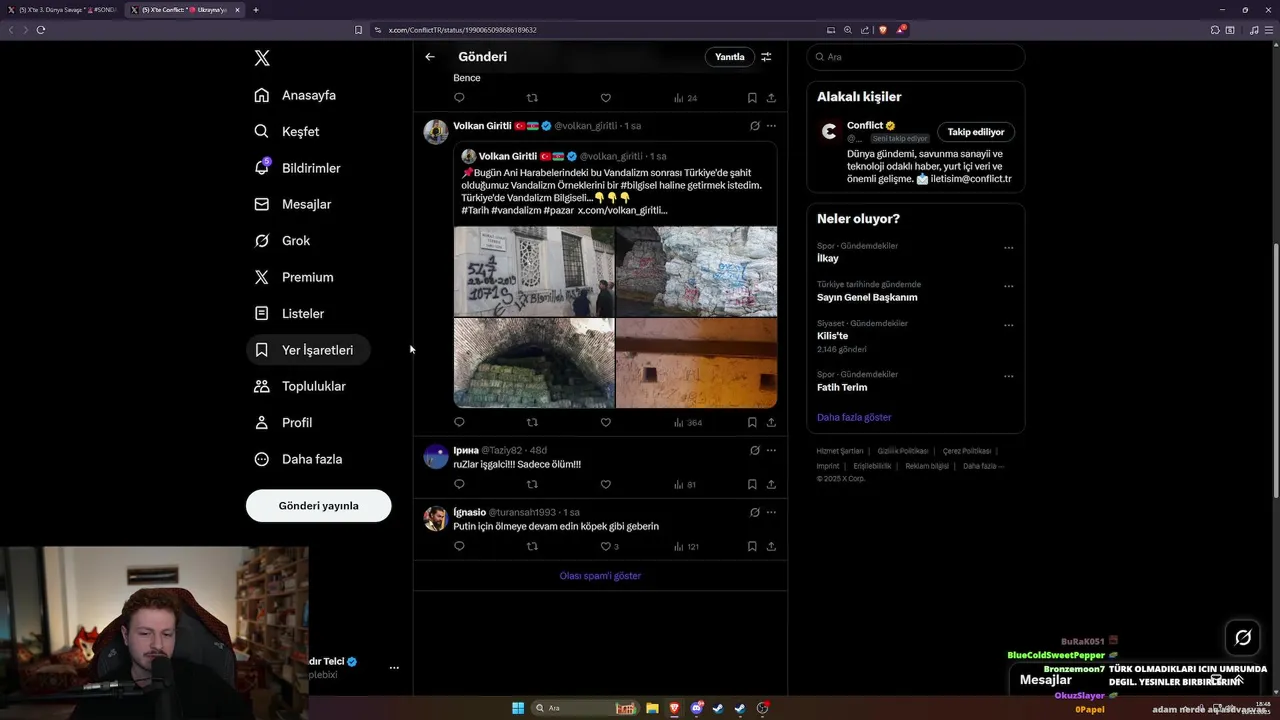This screenshot has height=720, width=1280.
Task: Click Takip ediliyor button for Conflict
Action: [x=976, y=132]
